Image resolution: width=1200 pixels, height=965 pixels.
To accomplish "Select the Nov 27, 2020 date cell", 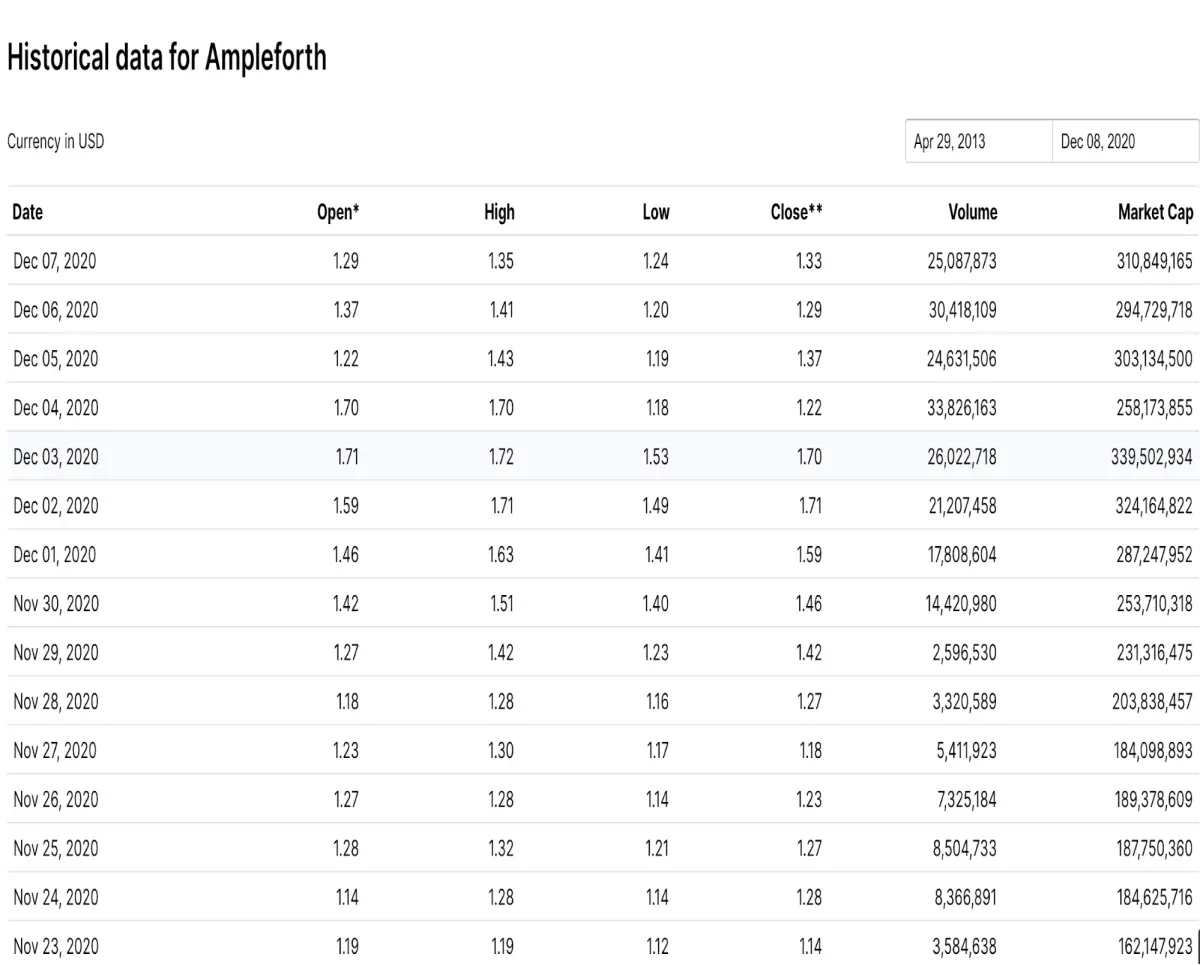I will tap(55, 751).
